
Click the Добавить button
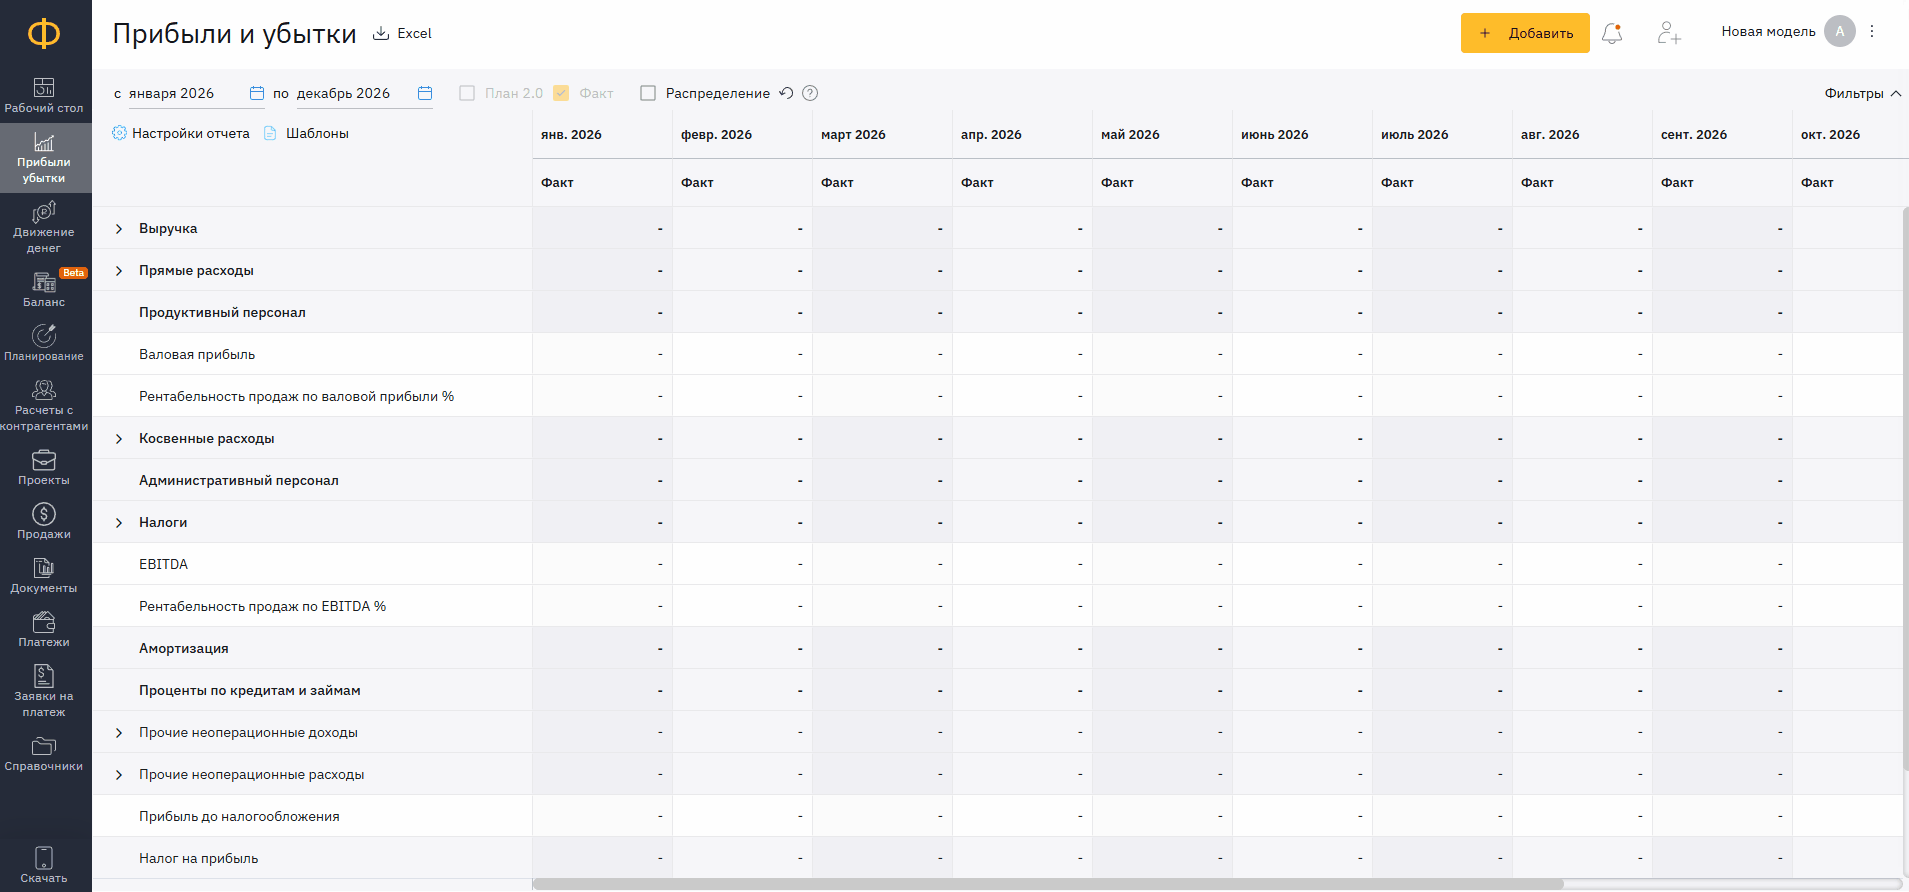pyautogui.click(x=1525, y=33)
